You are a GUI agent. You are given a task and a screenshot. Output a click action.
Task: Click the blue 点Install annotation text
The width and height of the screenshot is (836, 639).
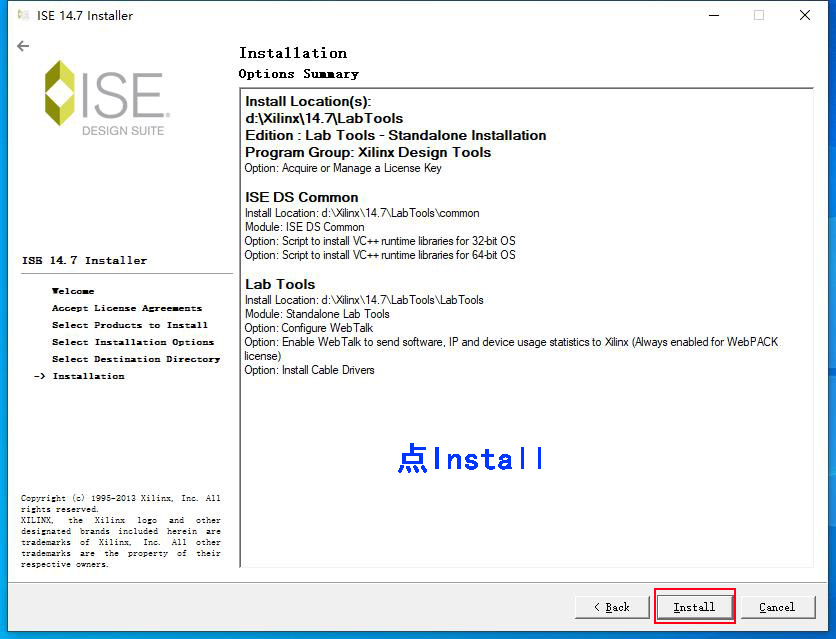pyautogui.click(x=470, y=459)
